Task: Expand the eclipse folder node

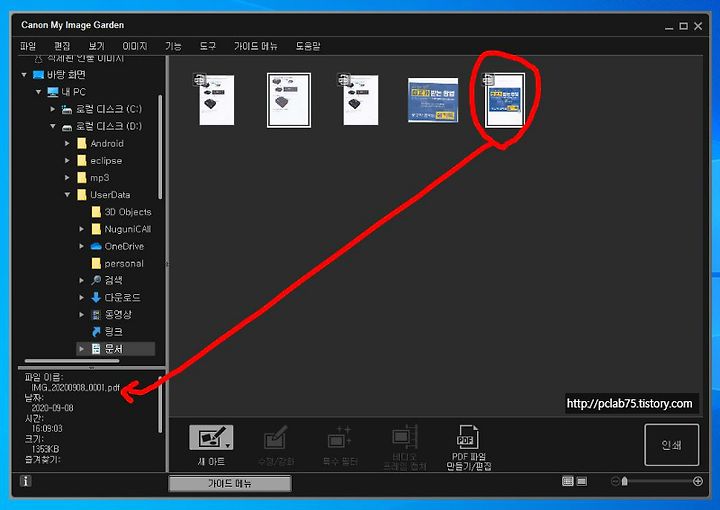Action: point(68,161)
